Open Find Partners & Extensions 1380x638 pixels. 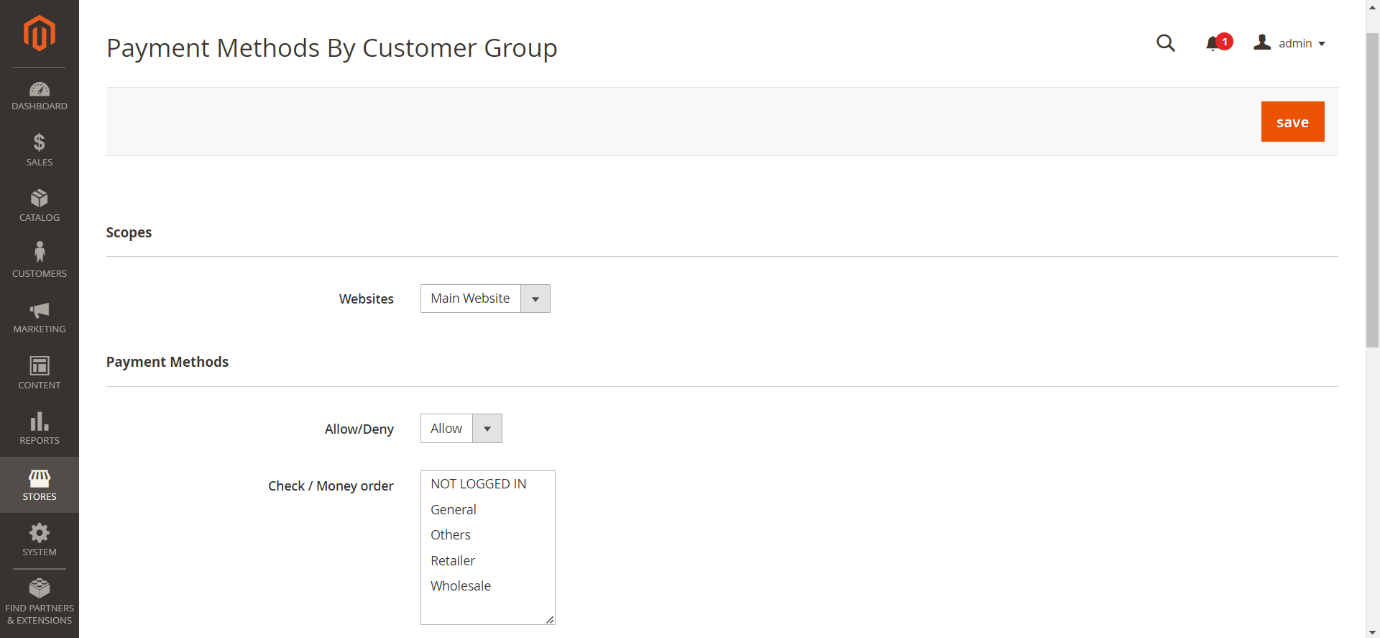(x=39, y=600)
